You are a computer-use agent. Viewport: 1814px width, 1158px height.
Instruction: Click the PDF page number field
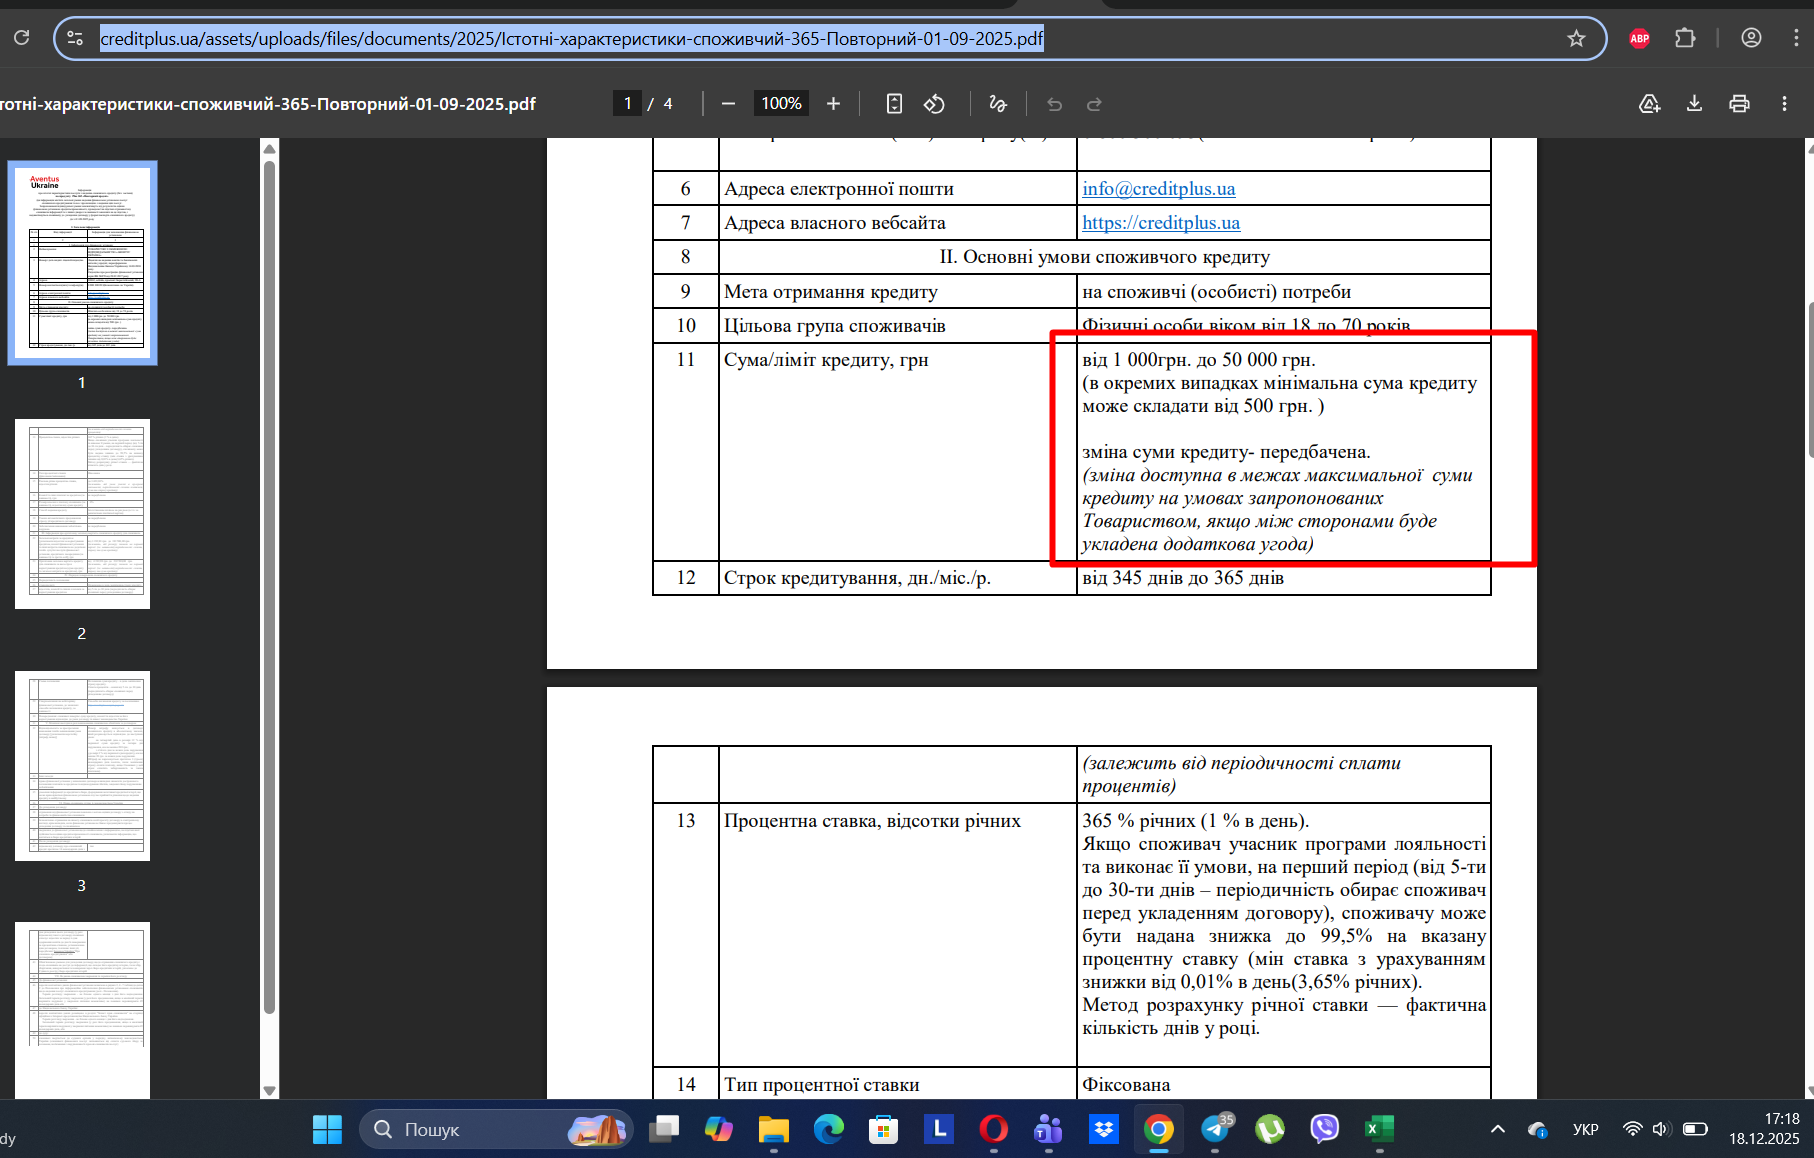627,104
